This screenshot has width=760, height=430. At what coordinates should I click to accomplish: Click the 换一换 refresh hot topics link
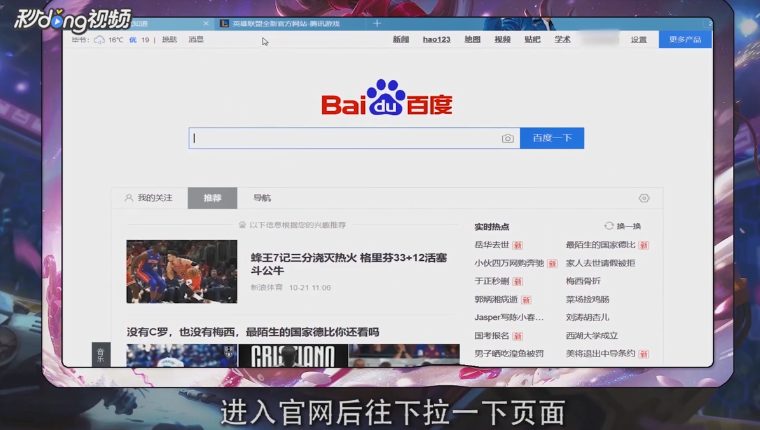pos(629,226)
